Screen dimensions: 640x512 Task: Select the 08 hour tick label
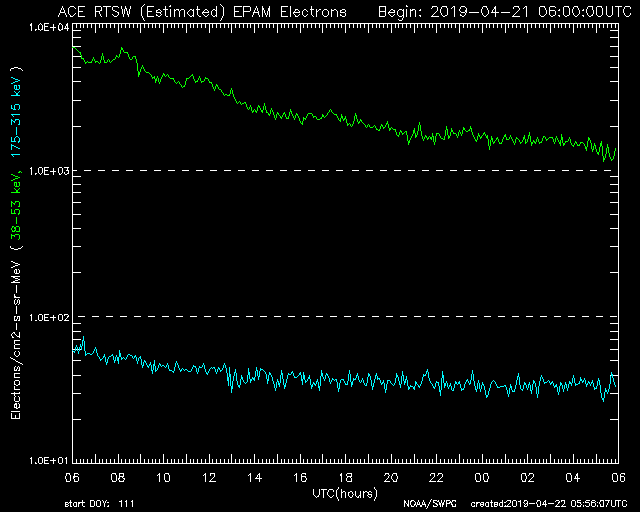(118, 476)
